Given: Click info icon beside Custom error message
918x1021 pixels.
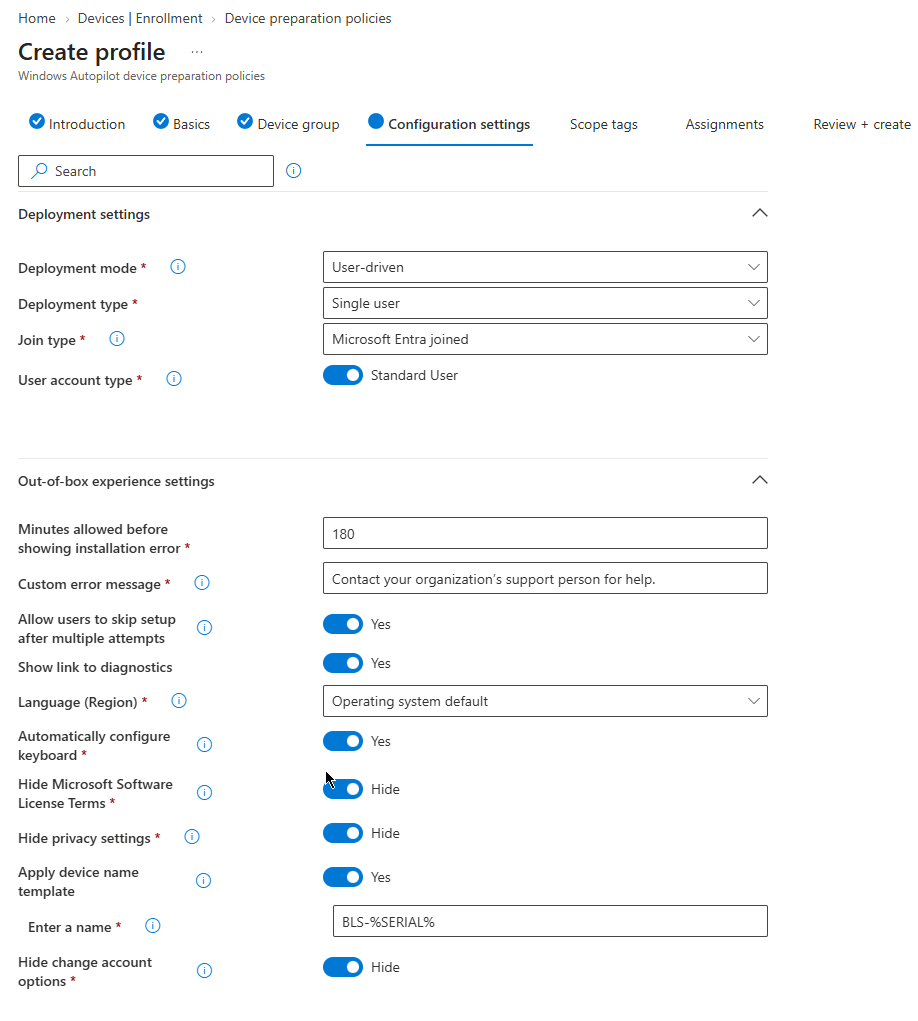Looking at the screenshot, I should click(x=202, y=583).
